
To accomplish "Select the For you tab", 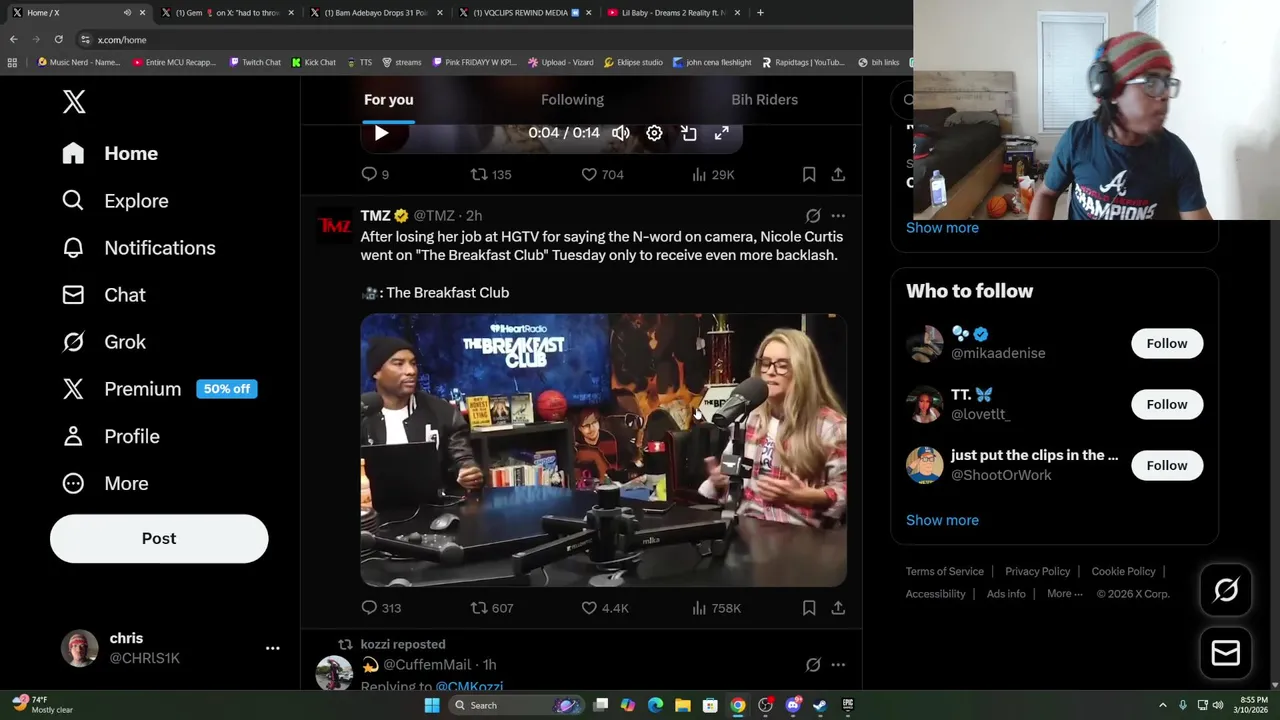I will 388,100.
